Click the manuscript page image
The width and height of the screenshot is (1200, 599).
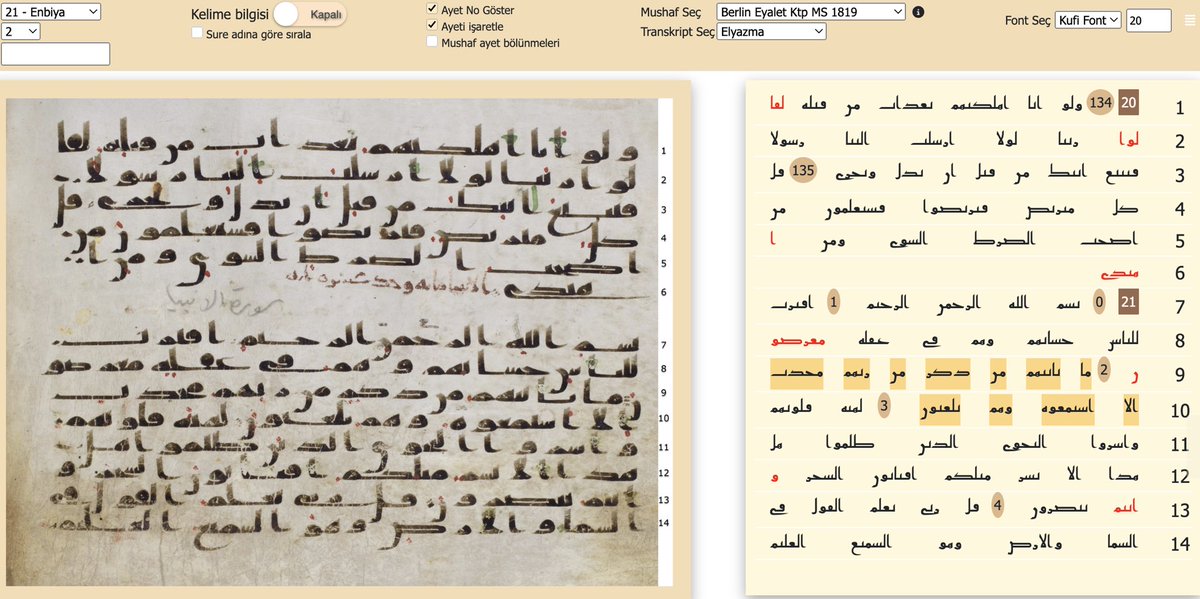click(332, 342)
